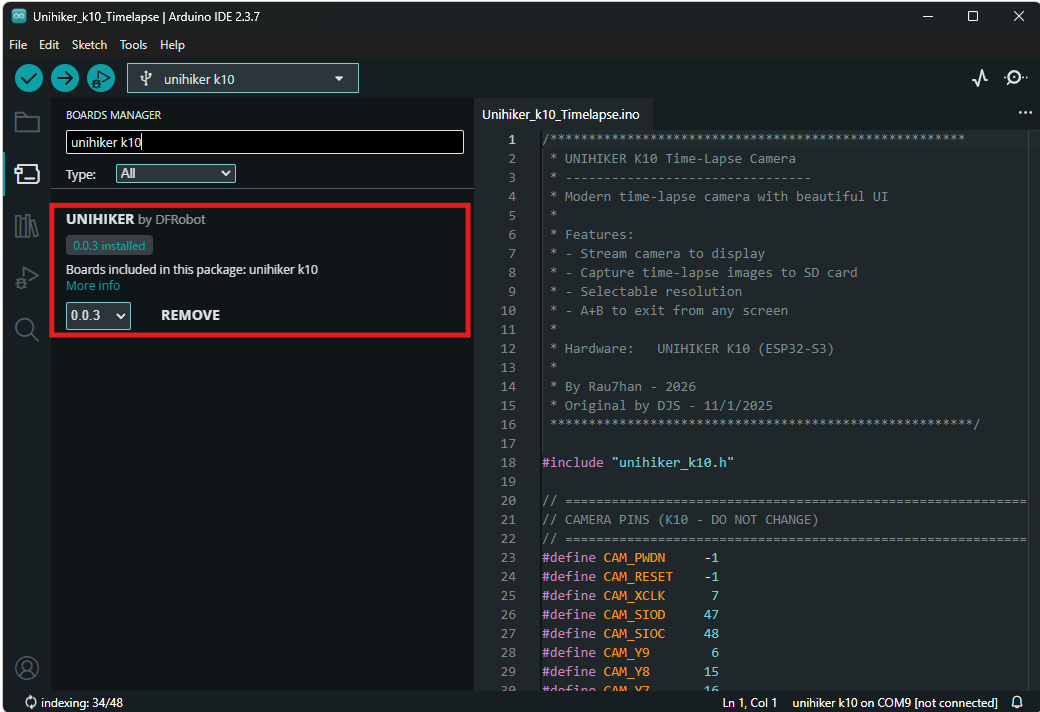
Task: Click the '#define CAM_SIOC' code line
Action: click(630, 634)
